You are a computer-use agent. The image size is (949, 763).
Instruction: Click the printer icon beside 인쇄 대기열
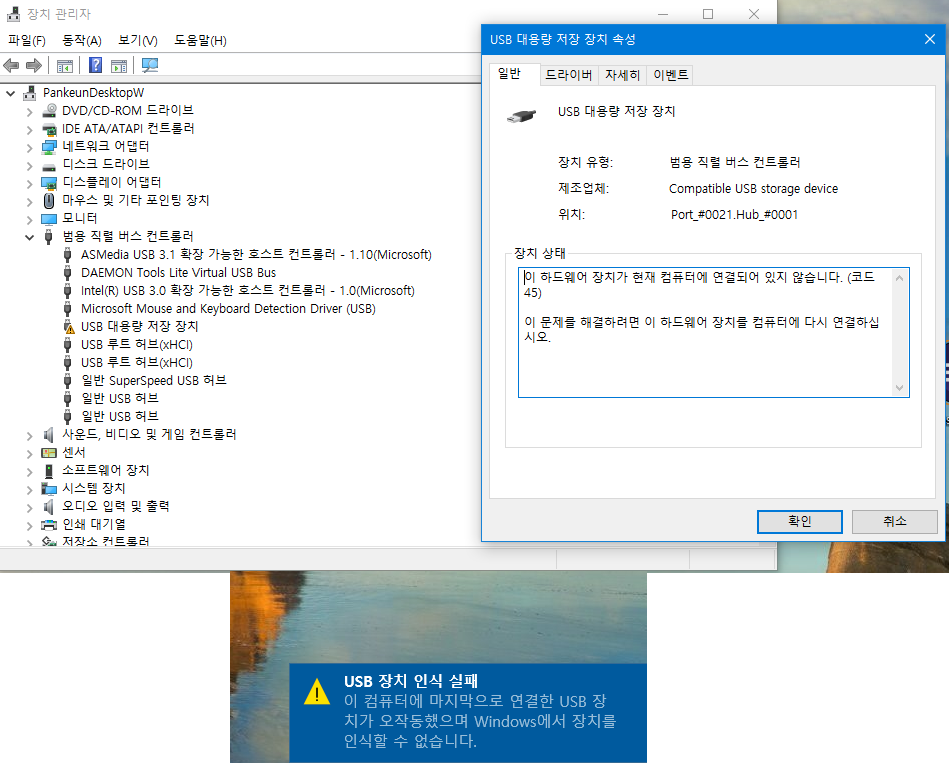click(49, 525)
